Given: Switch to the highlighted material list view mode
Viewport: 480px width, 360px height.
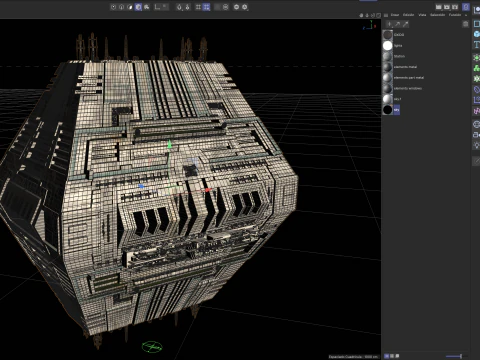Looking at the screenshot, I should point(387,356).
